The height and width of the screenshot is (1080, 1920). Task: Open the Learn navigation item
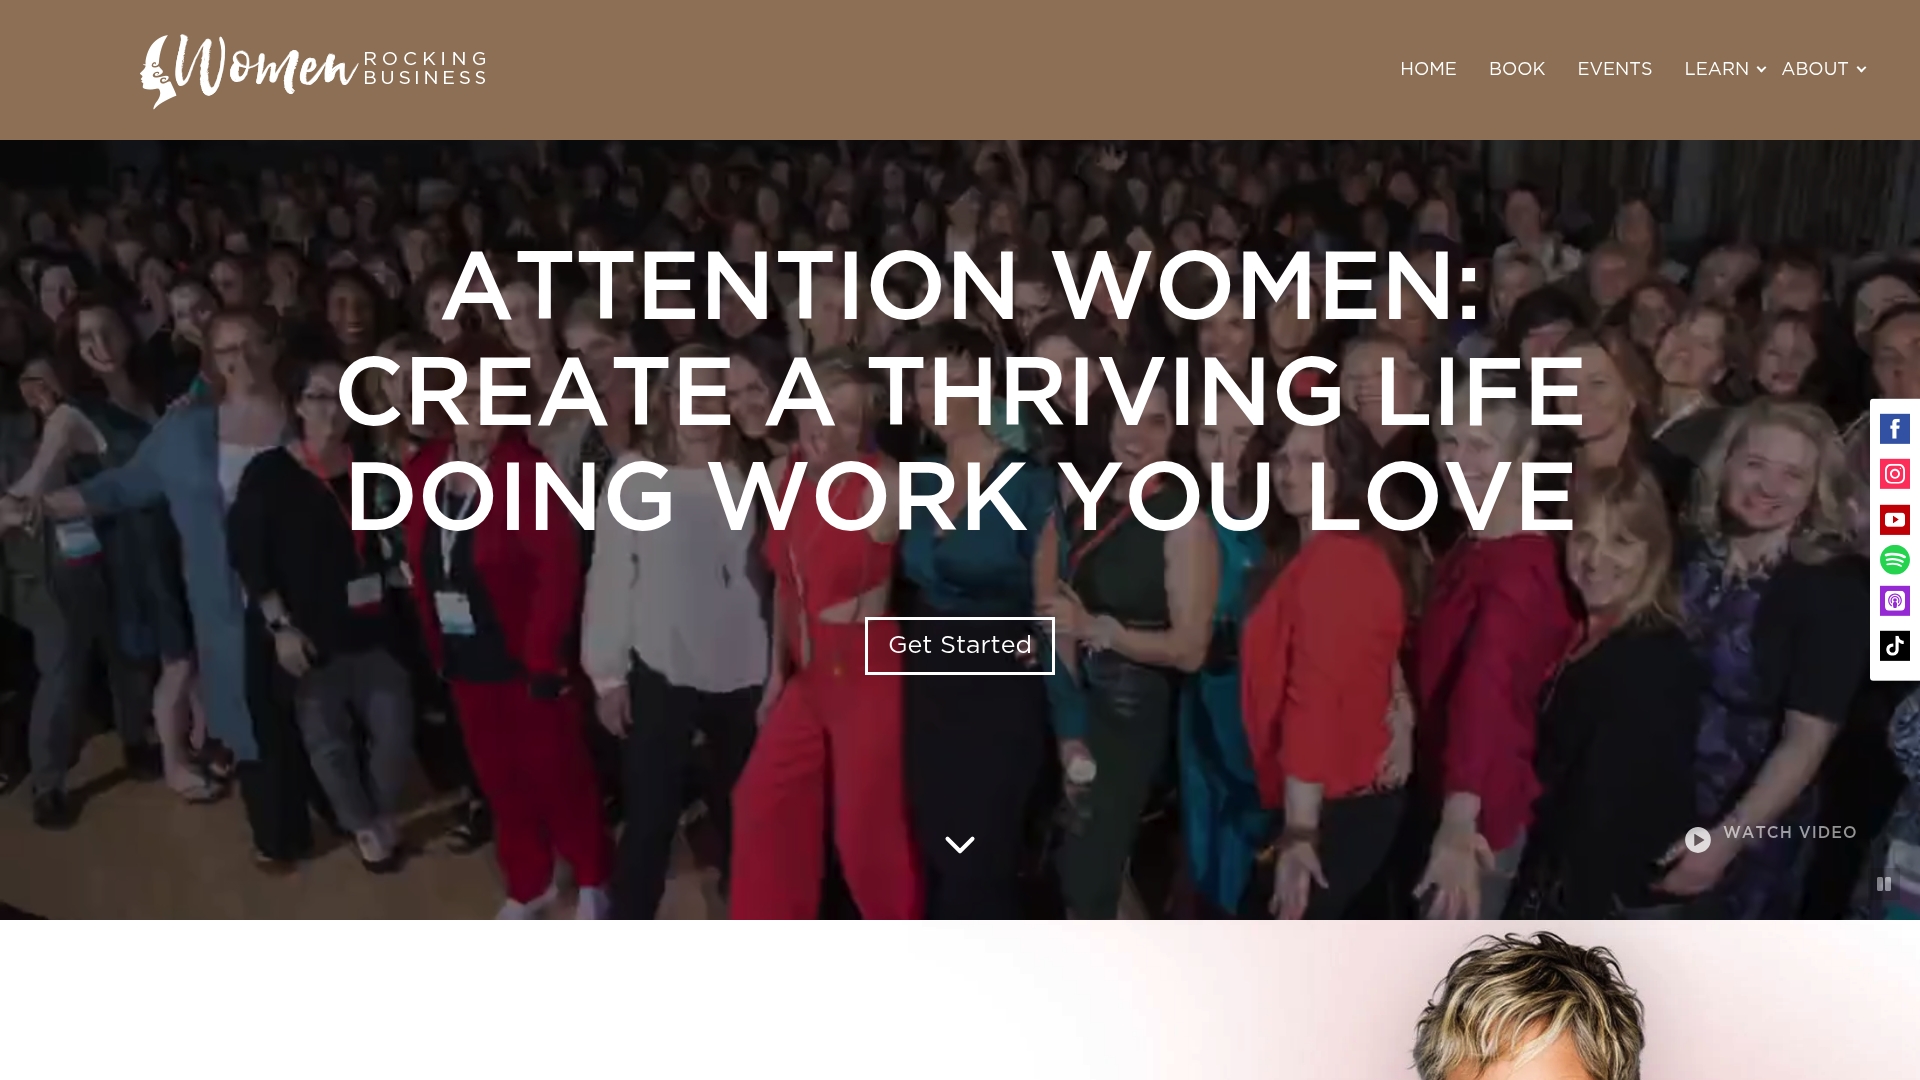[x=1716, y=69]
